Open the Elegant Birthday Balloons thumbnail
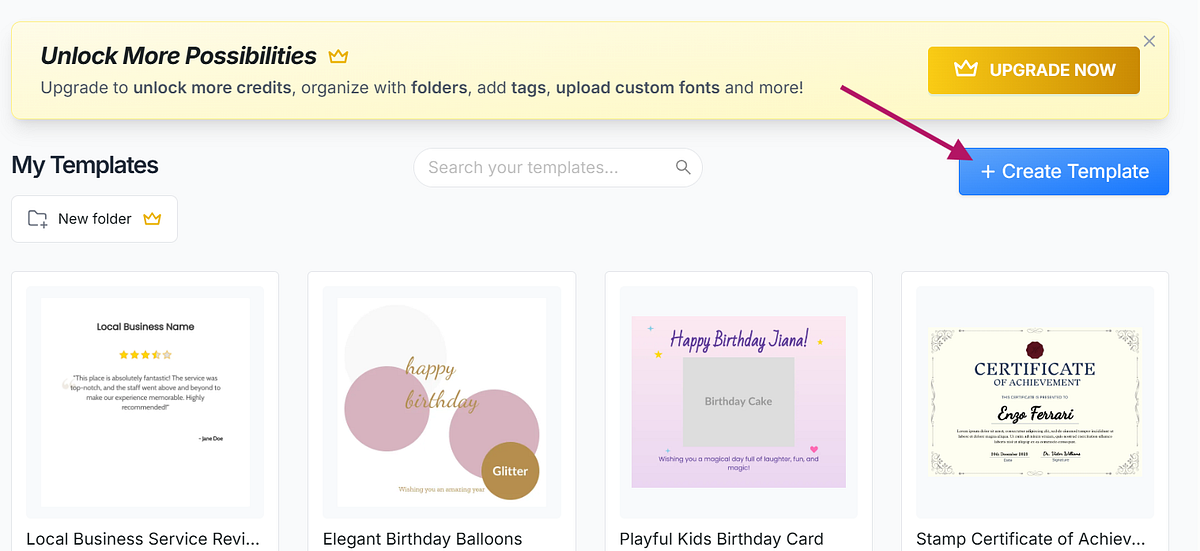Image resolution: width=1200 pixels, height=551 pixels. tap(442, 401)
